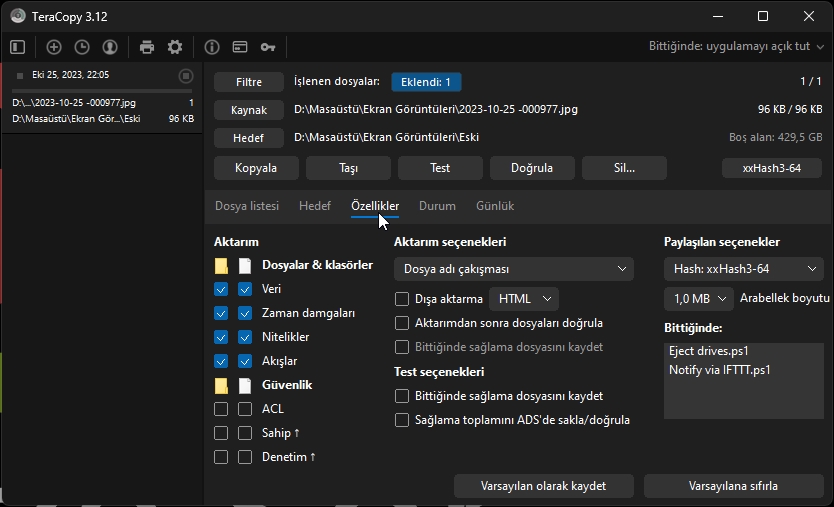
Task: Enable Aktarımdan sonra dosyaları doğrula
Action: click(x=402, y=323)
